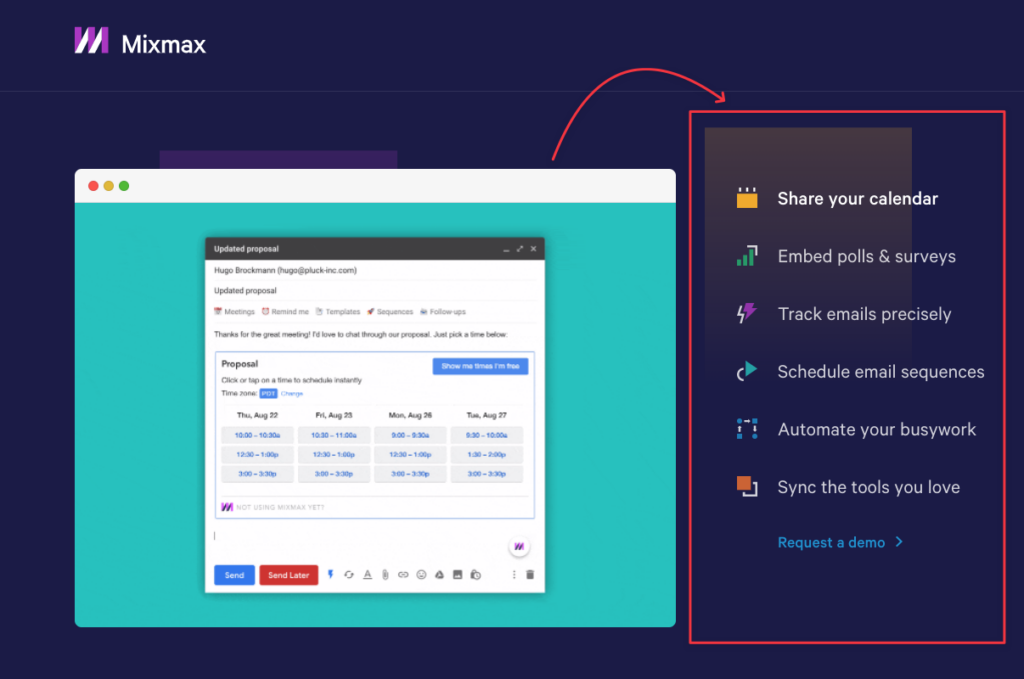
Task: Open the Sequences menu
Action: 390,311
